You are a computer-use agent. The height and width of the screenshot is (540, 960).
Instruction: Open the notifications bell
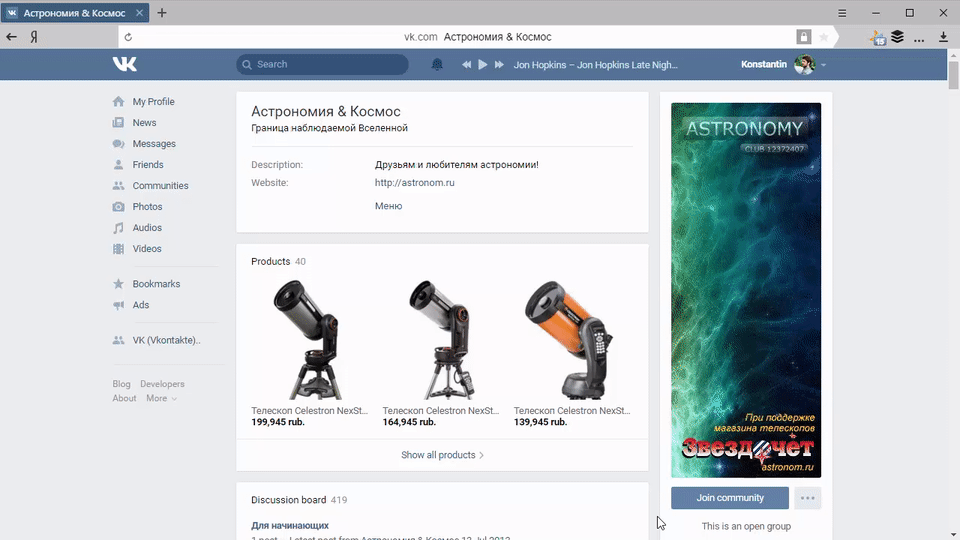(437, 65)
